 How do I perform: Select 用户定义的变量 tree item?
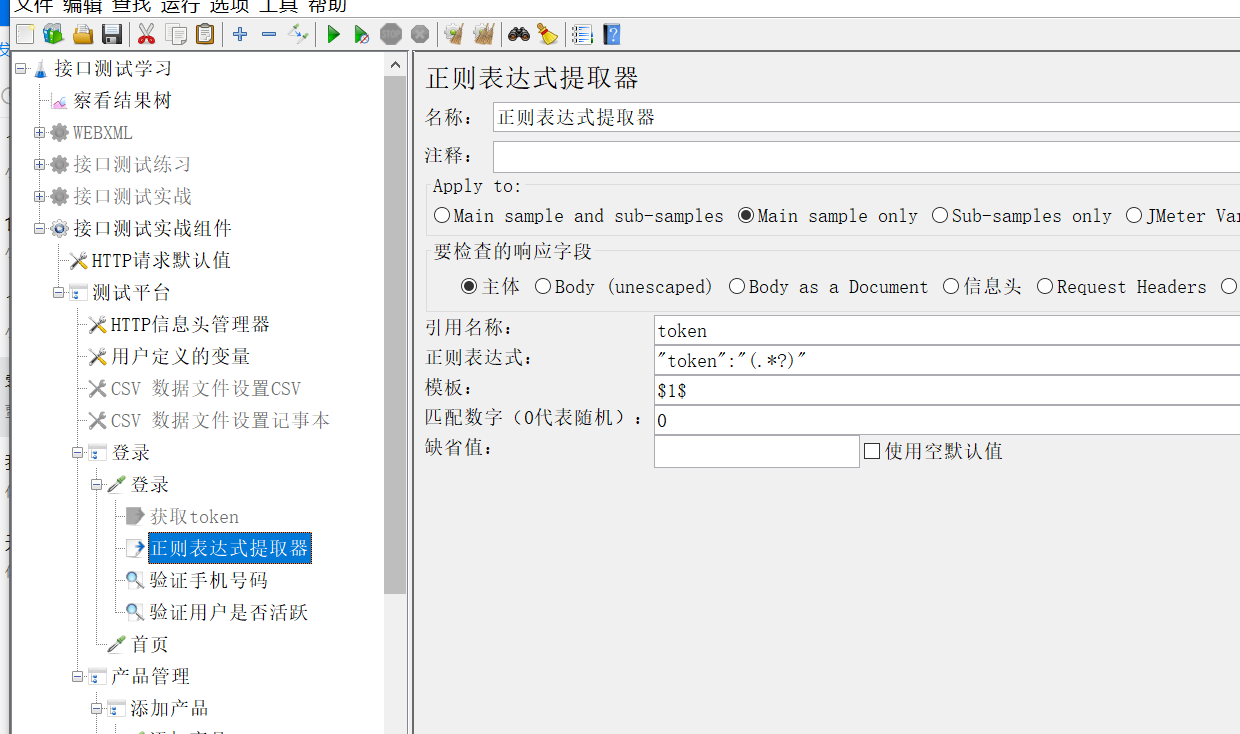[181, 357]
